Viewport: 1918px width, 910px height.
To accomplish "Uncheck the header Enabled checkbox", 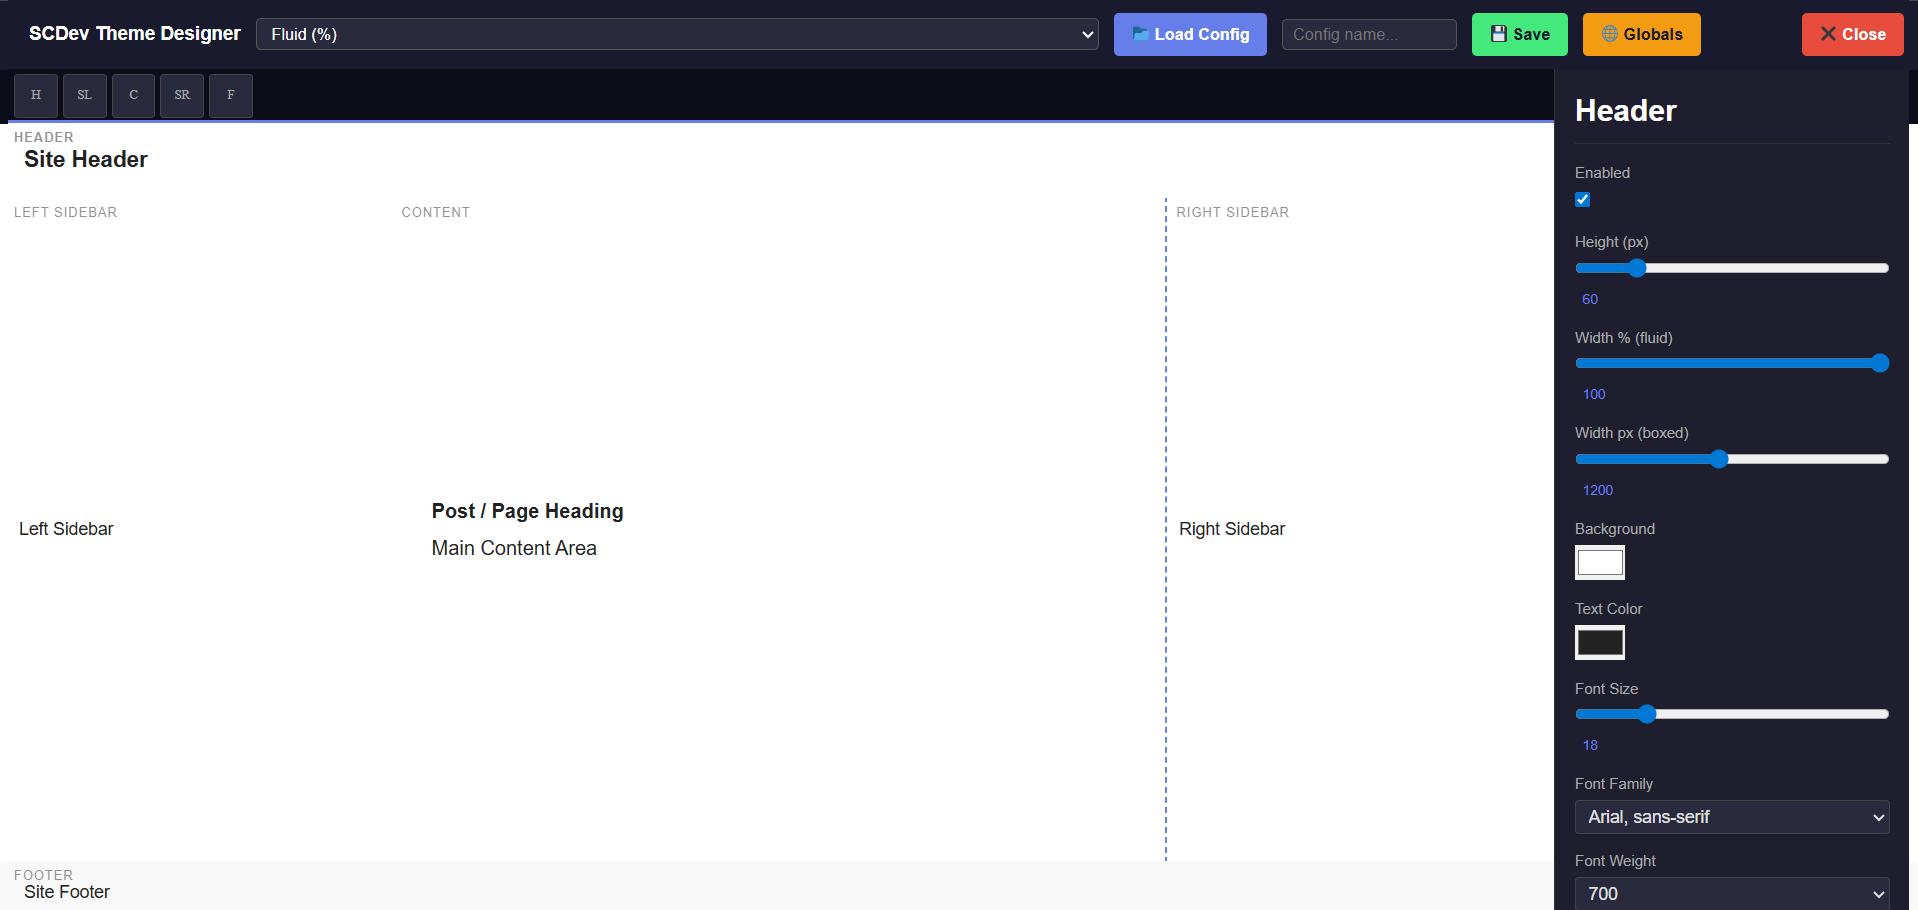I will click(1583, 200).
